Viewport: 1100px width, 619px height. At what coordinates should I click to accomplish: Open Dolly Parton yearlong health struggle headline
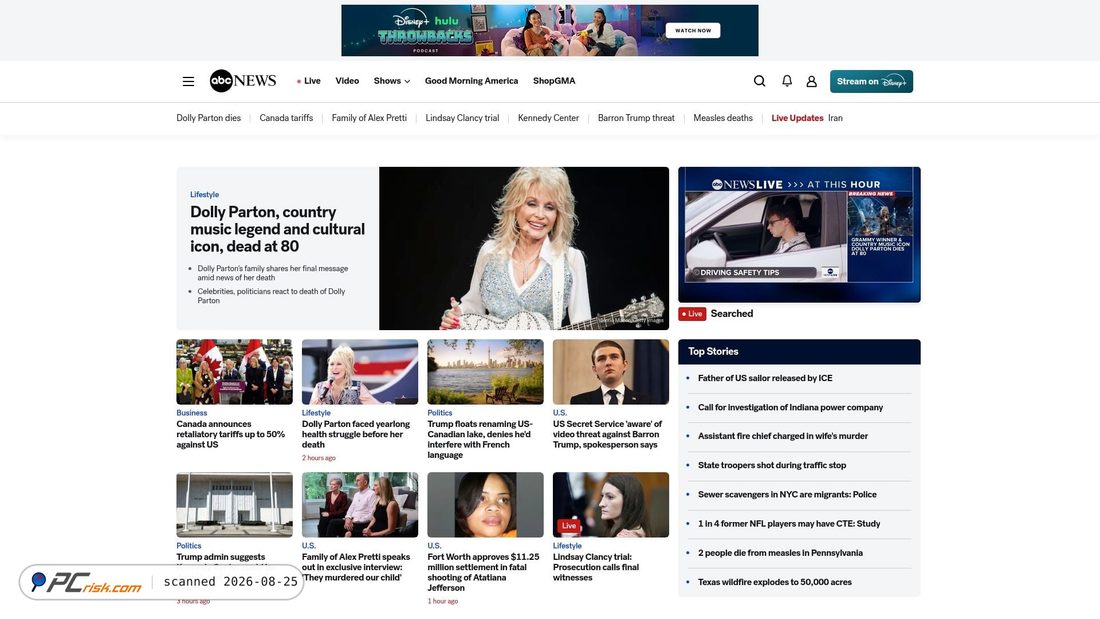point(356,434)
